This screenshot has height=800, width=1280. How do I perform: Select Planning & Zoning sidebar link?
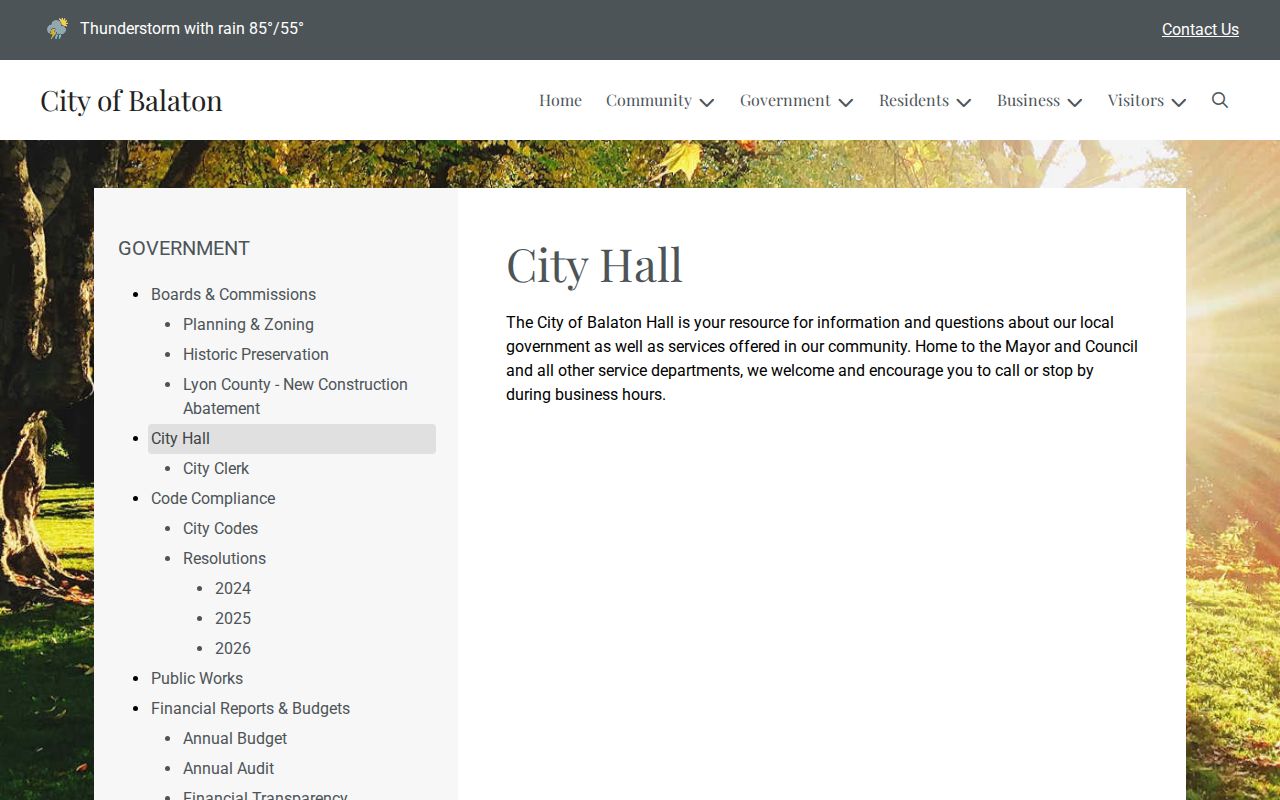pos(248,324)
